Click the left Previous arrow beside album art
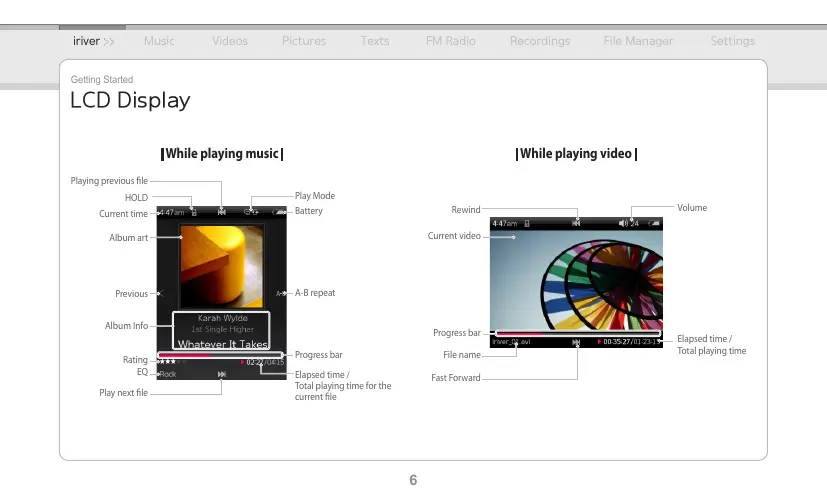The width and height of the screenshot is (827, 502). click(162, 293)
